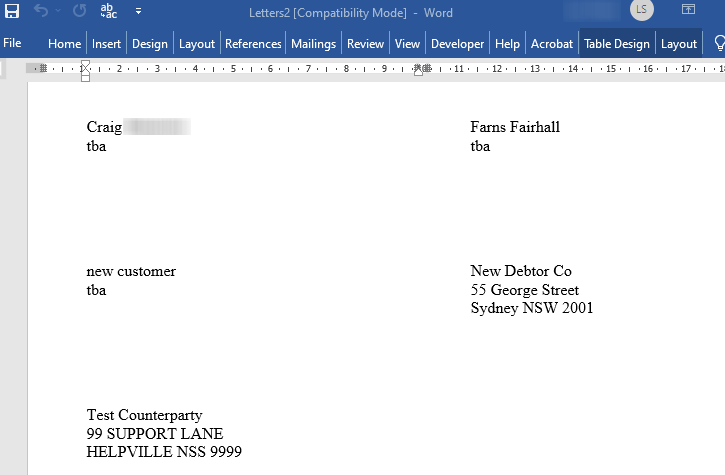The width and height of the screenshot is (725, 475).
Task: Switch to the References tab
Action: 253,44
